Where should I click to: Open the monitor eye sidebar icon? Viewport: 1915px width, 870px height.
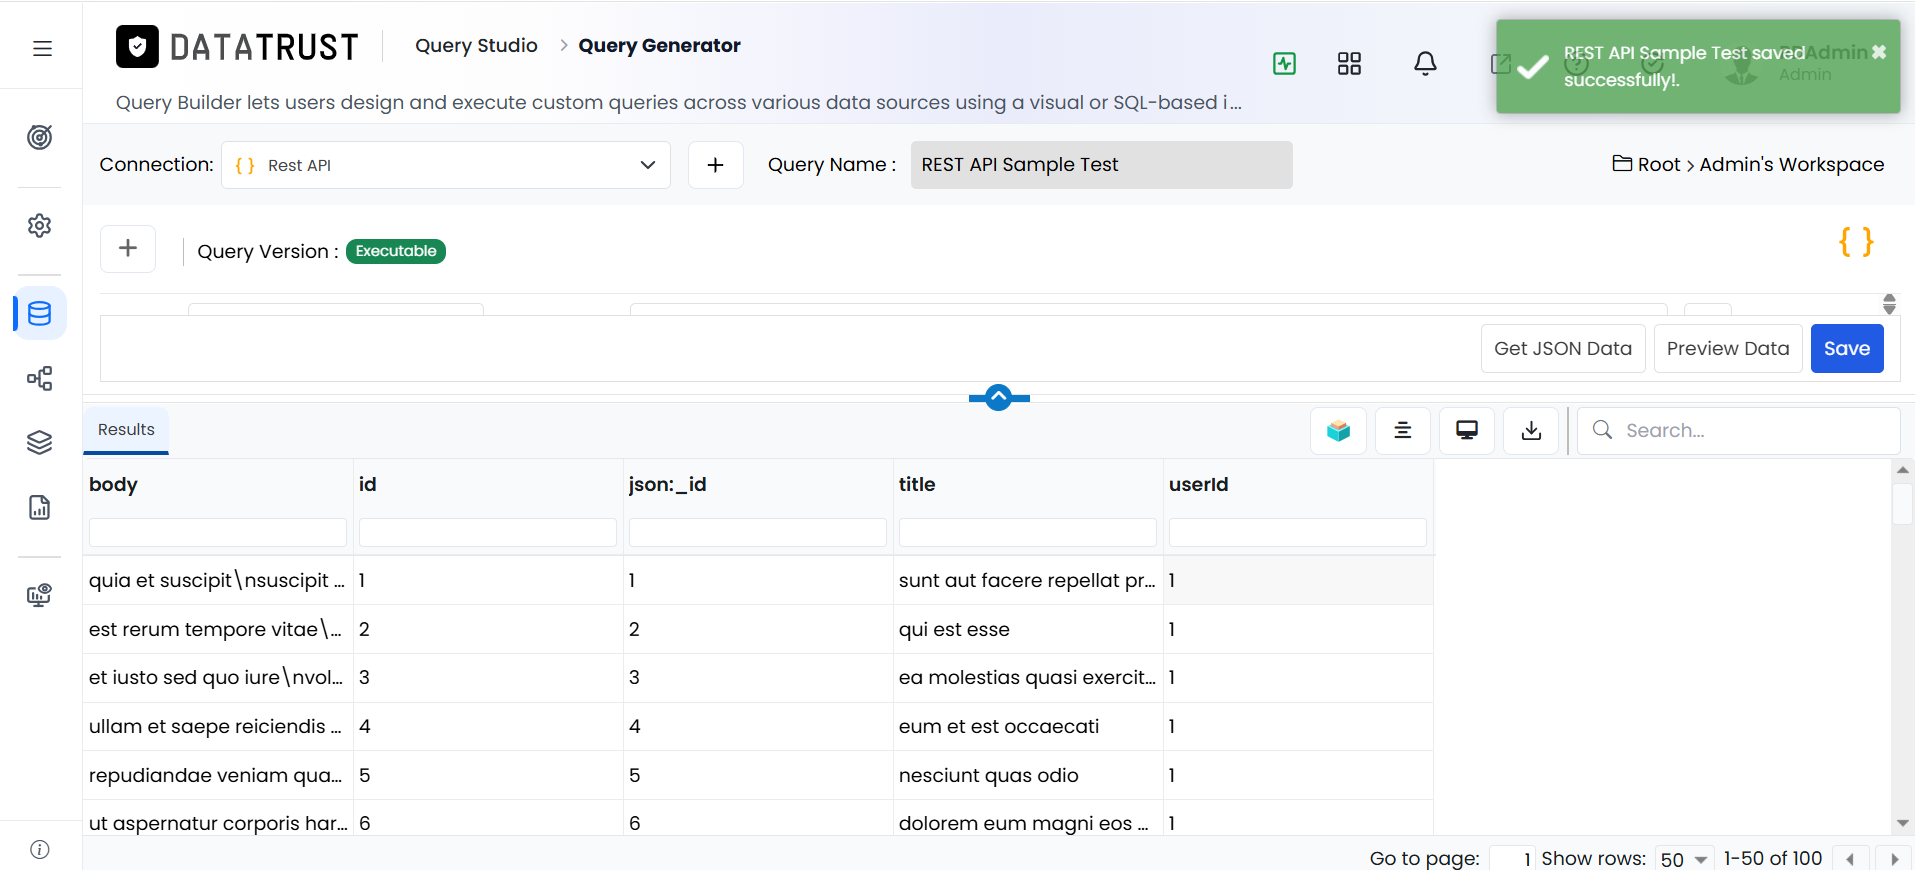coord(40,595)
